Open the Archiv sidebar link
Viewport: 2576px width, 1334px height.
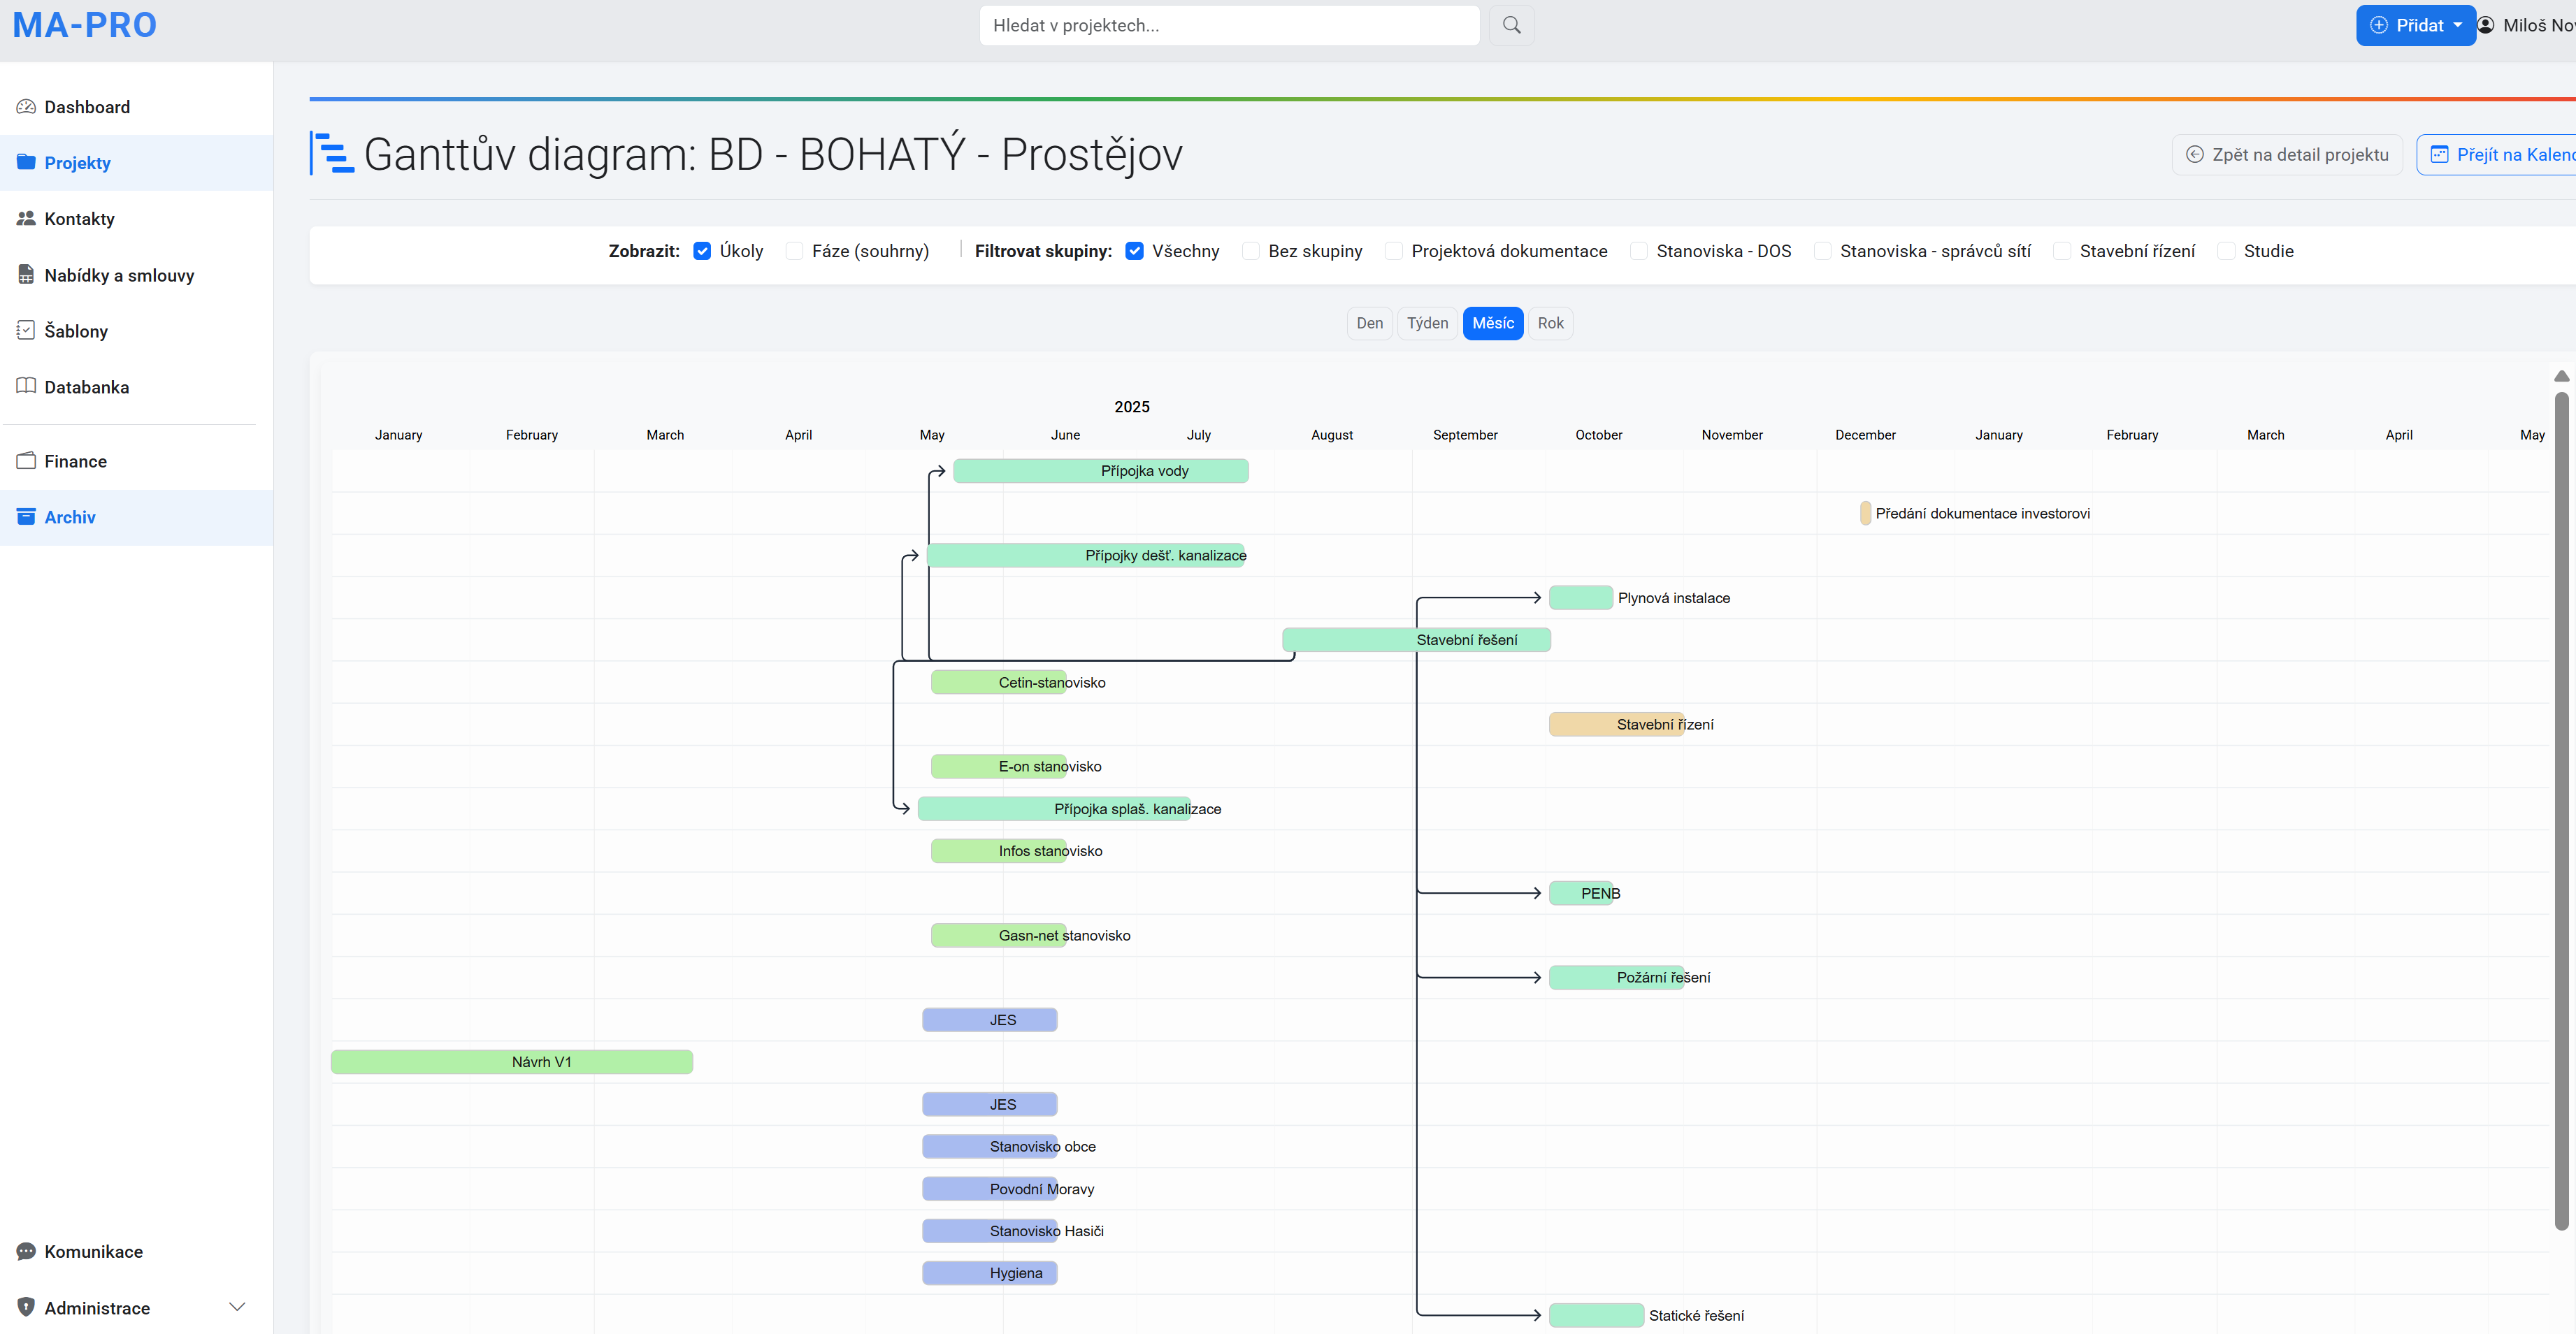[x=70, y=517]
